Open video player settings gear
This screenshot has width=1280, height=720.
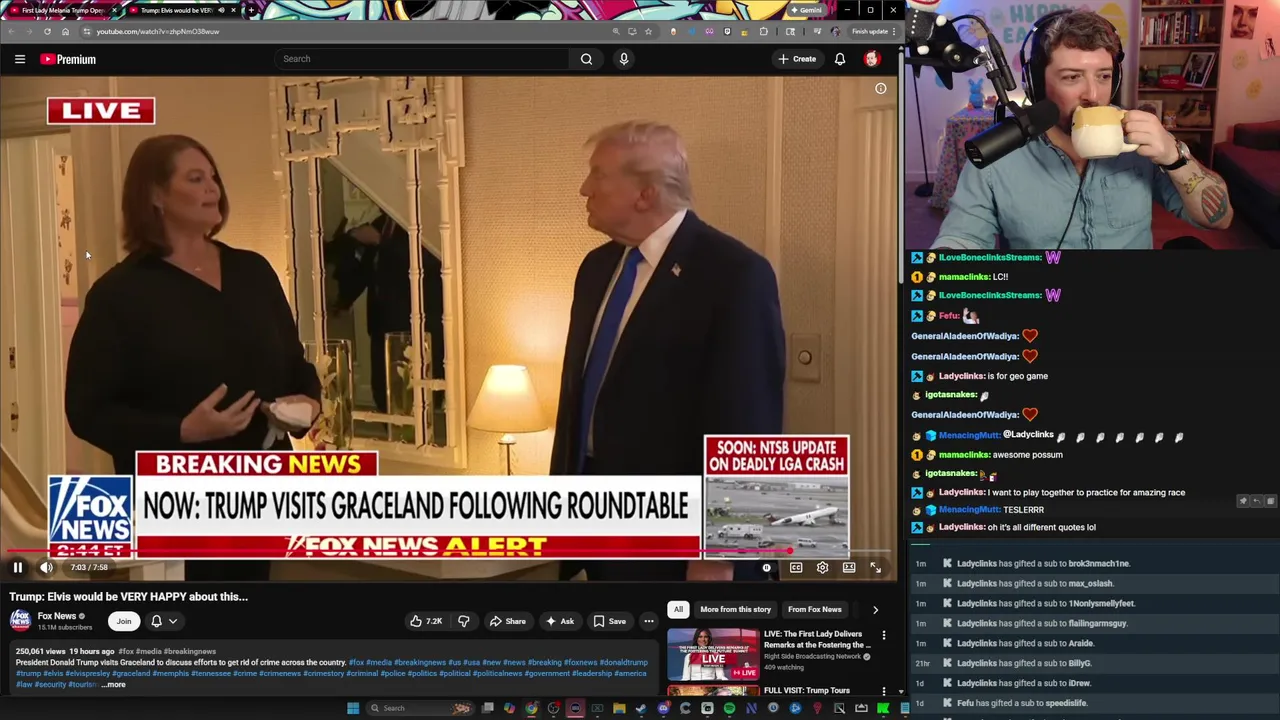(822, 567)
